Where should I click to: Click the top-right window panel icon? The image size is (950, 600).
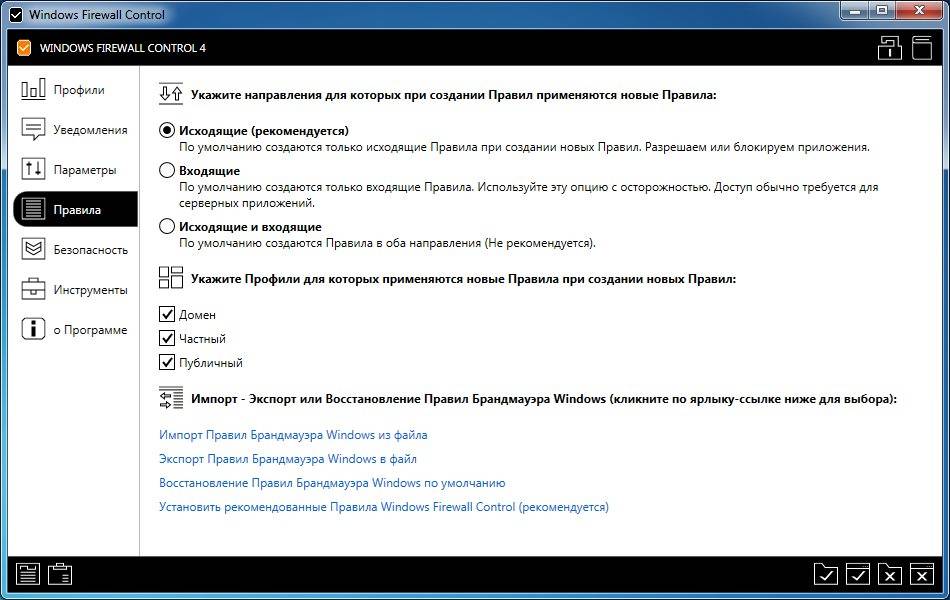tap(922, 48)
